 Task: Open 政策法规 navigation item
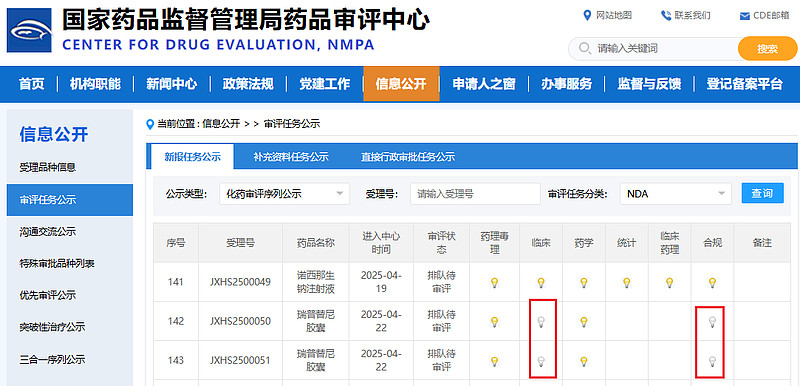(x=248, y=84)
